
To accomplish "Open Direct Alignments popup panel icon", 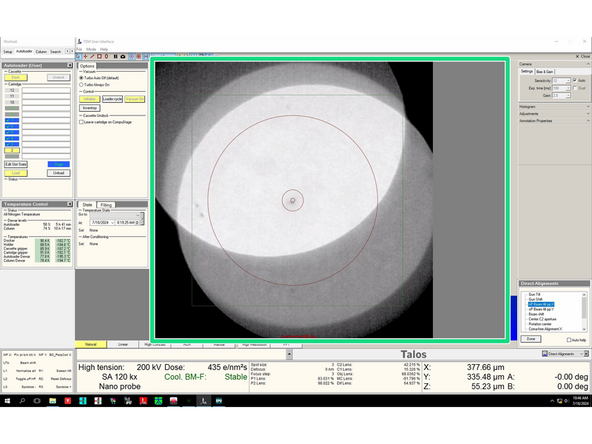I will tap(544, 354).
